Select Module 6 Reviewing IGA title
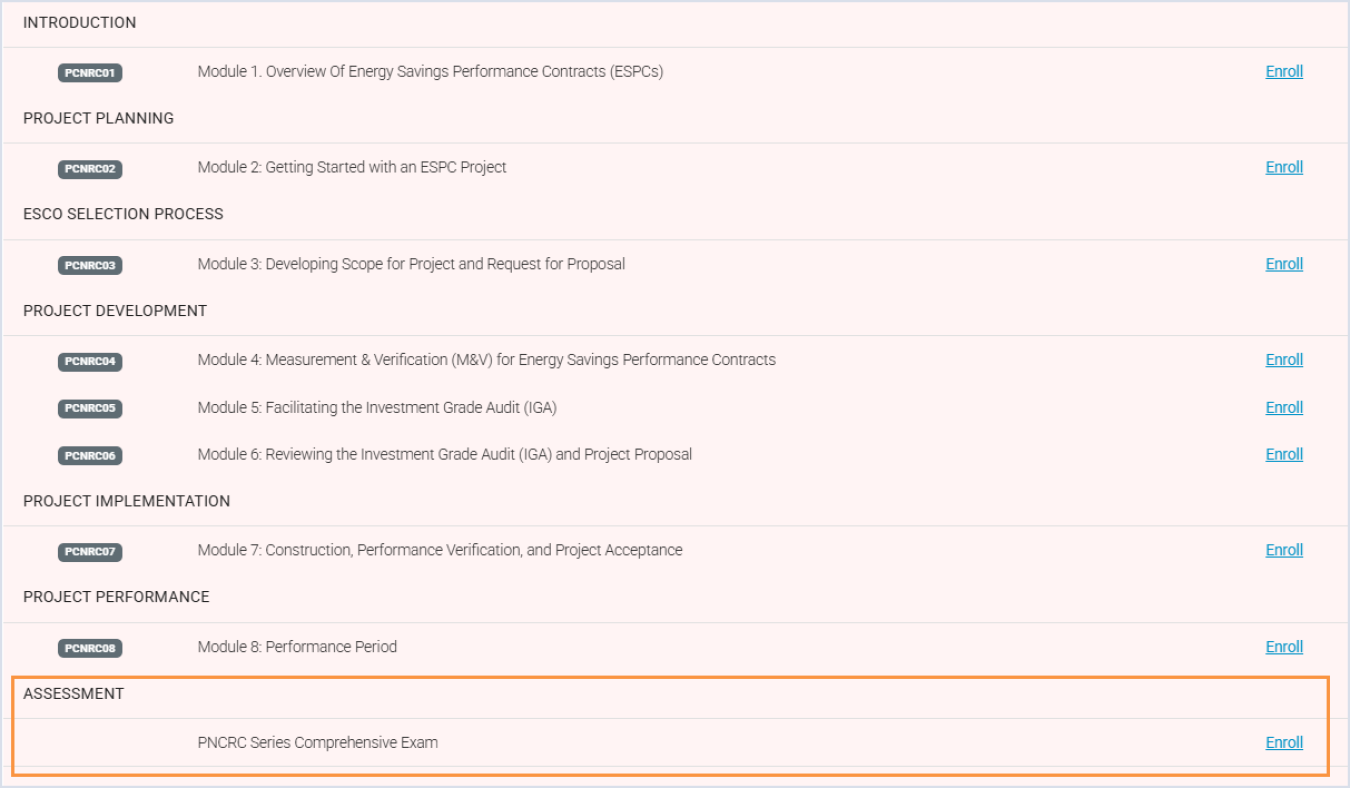 [444, 455]
